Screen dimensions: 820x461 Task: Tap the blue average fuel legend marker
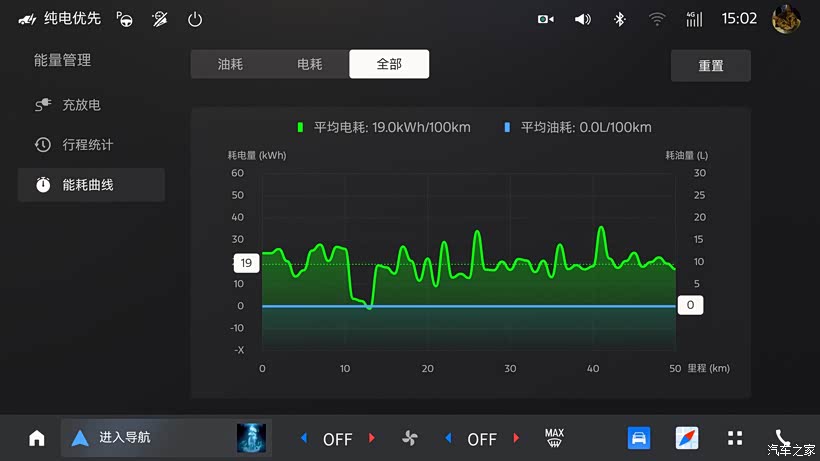(507, 127)
